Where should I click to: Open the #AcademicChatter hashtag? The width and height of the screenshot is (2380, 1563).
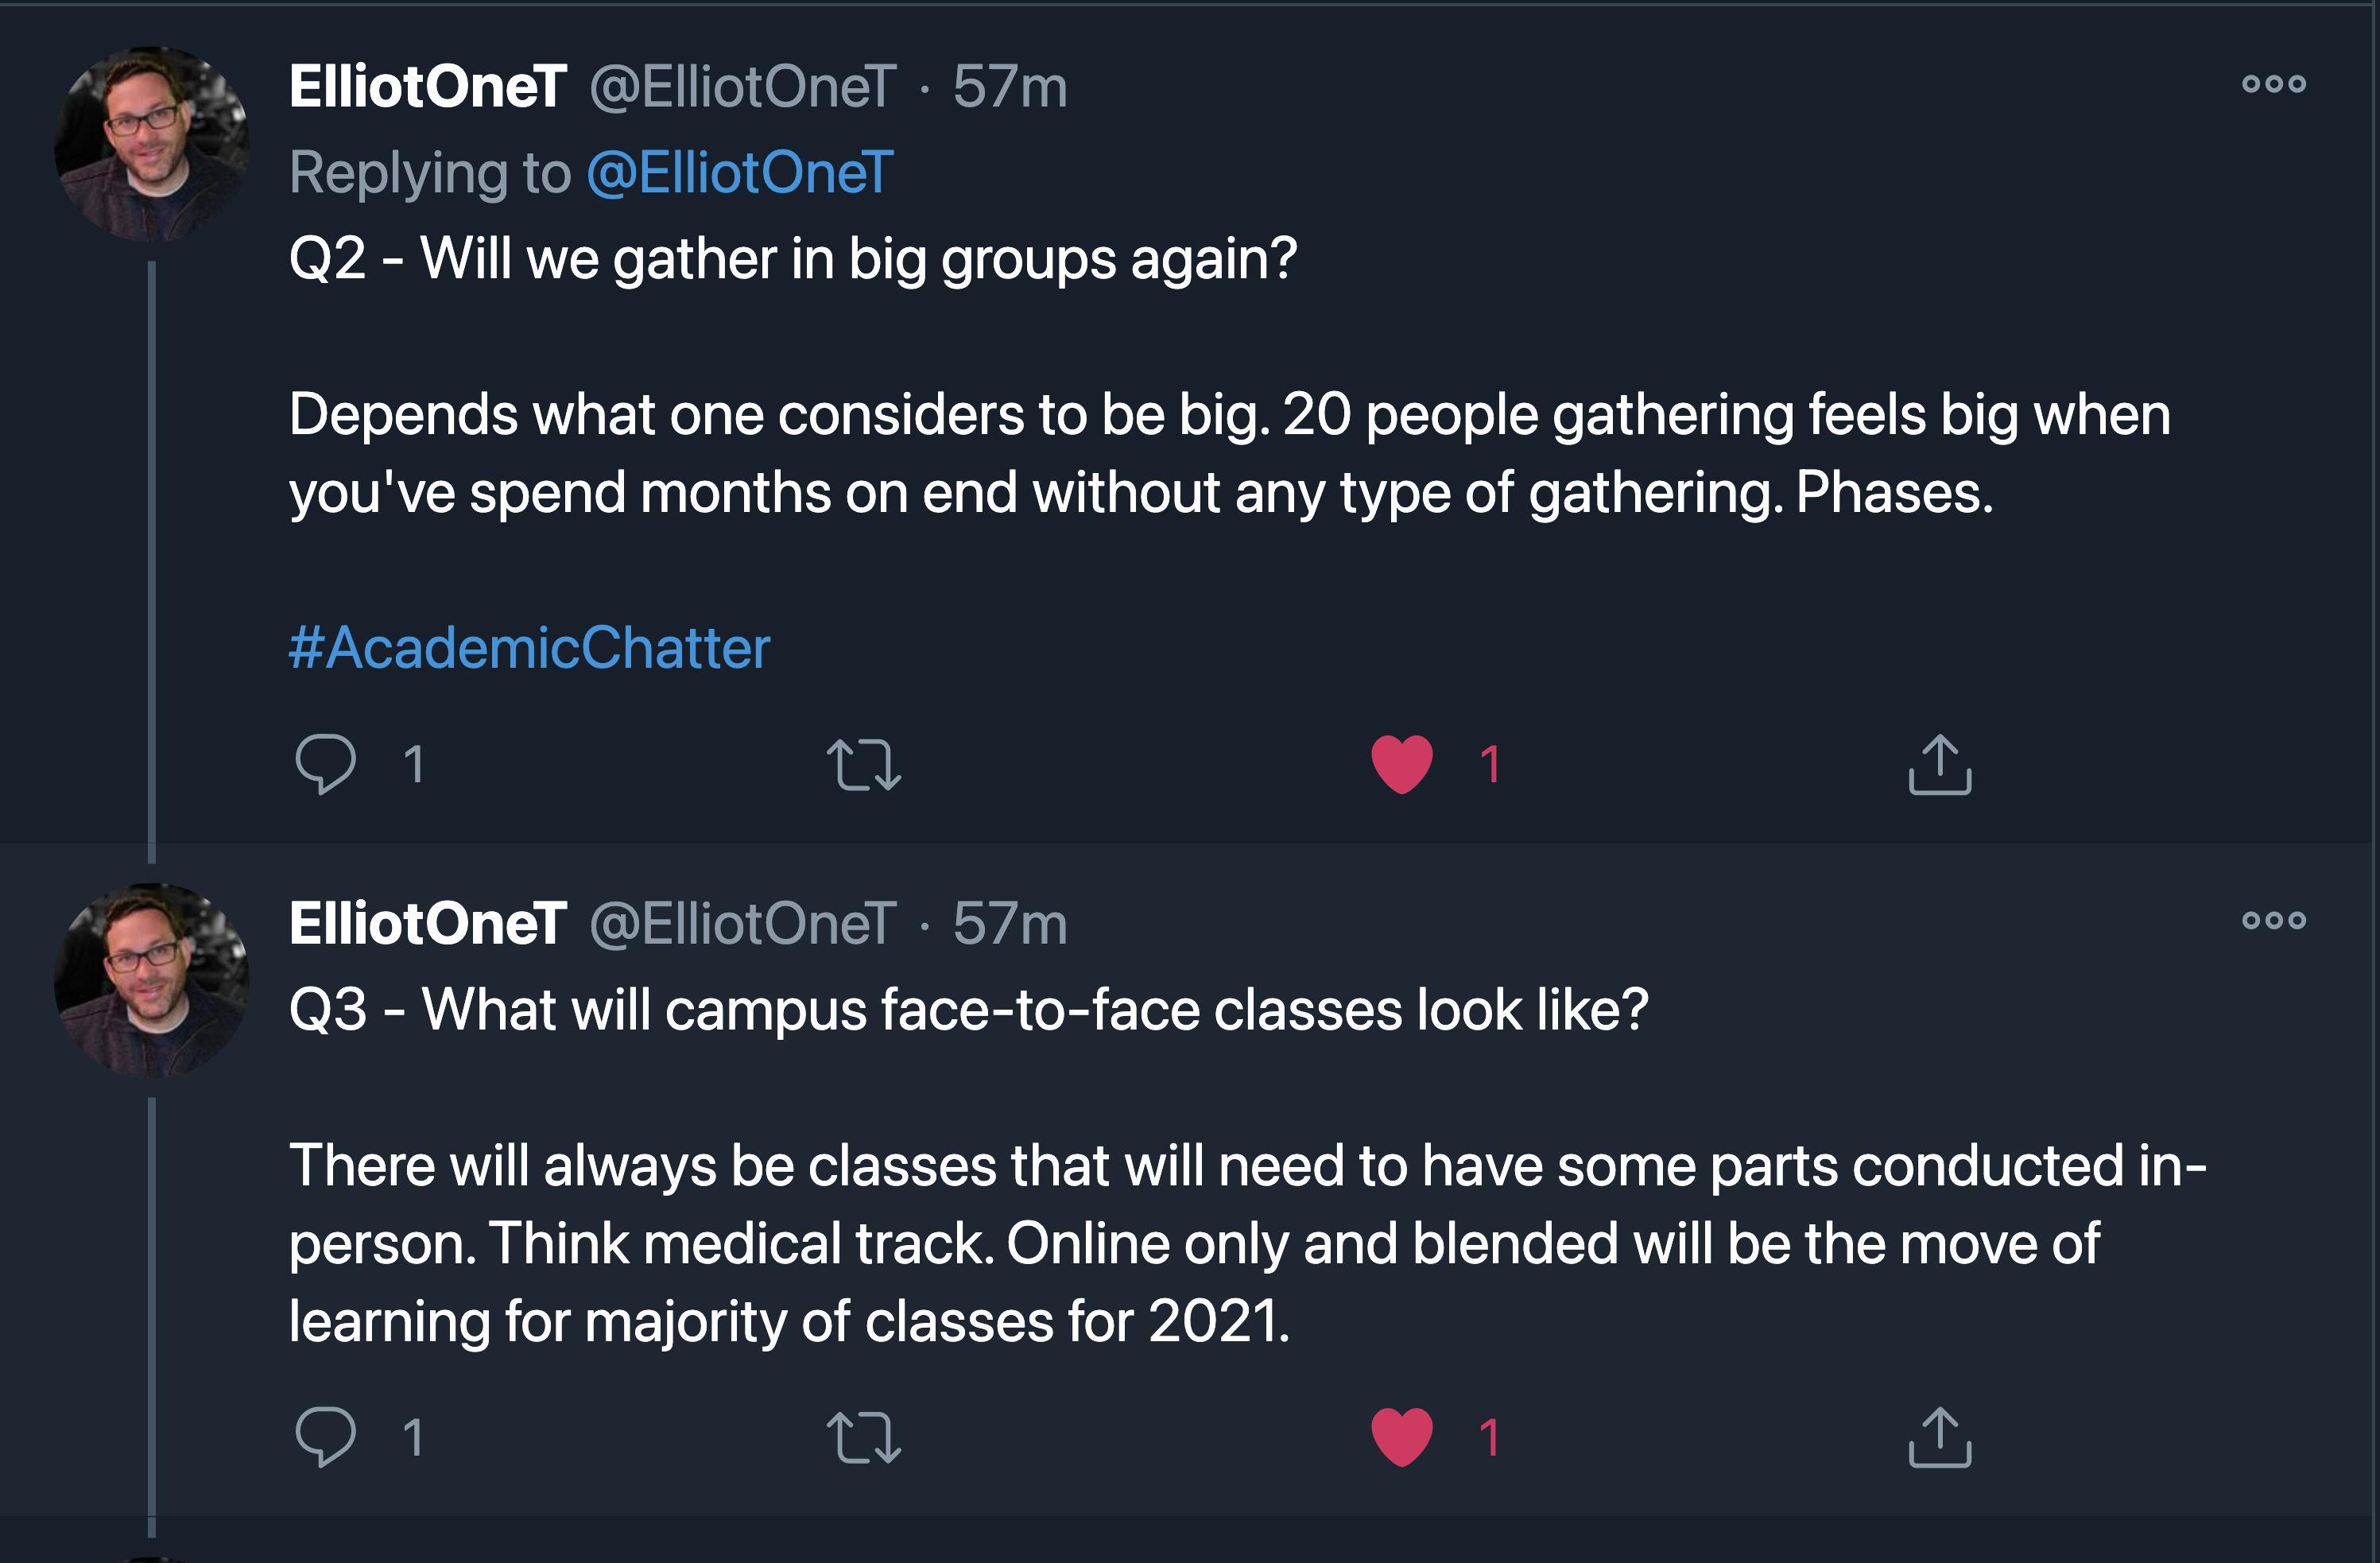(529, 648)
